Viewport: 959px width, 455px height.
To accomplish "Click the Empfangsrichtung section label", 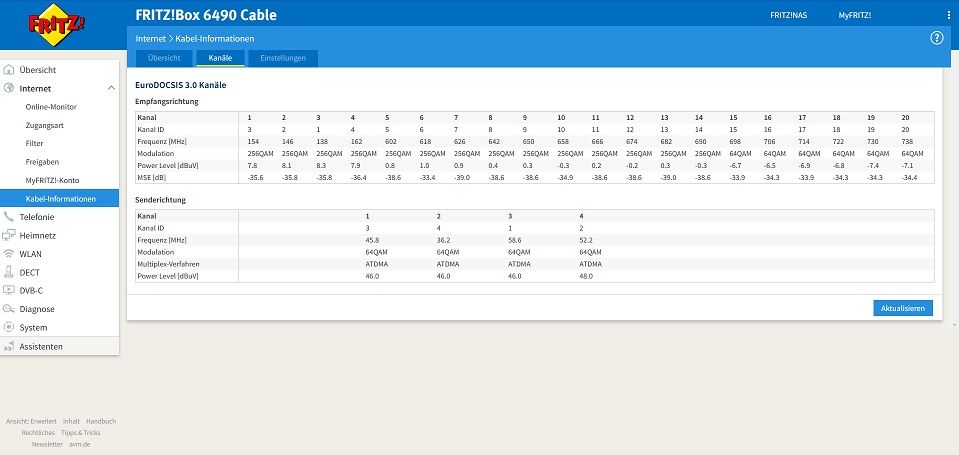I will (x=167, y=102).
